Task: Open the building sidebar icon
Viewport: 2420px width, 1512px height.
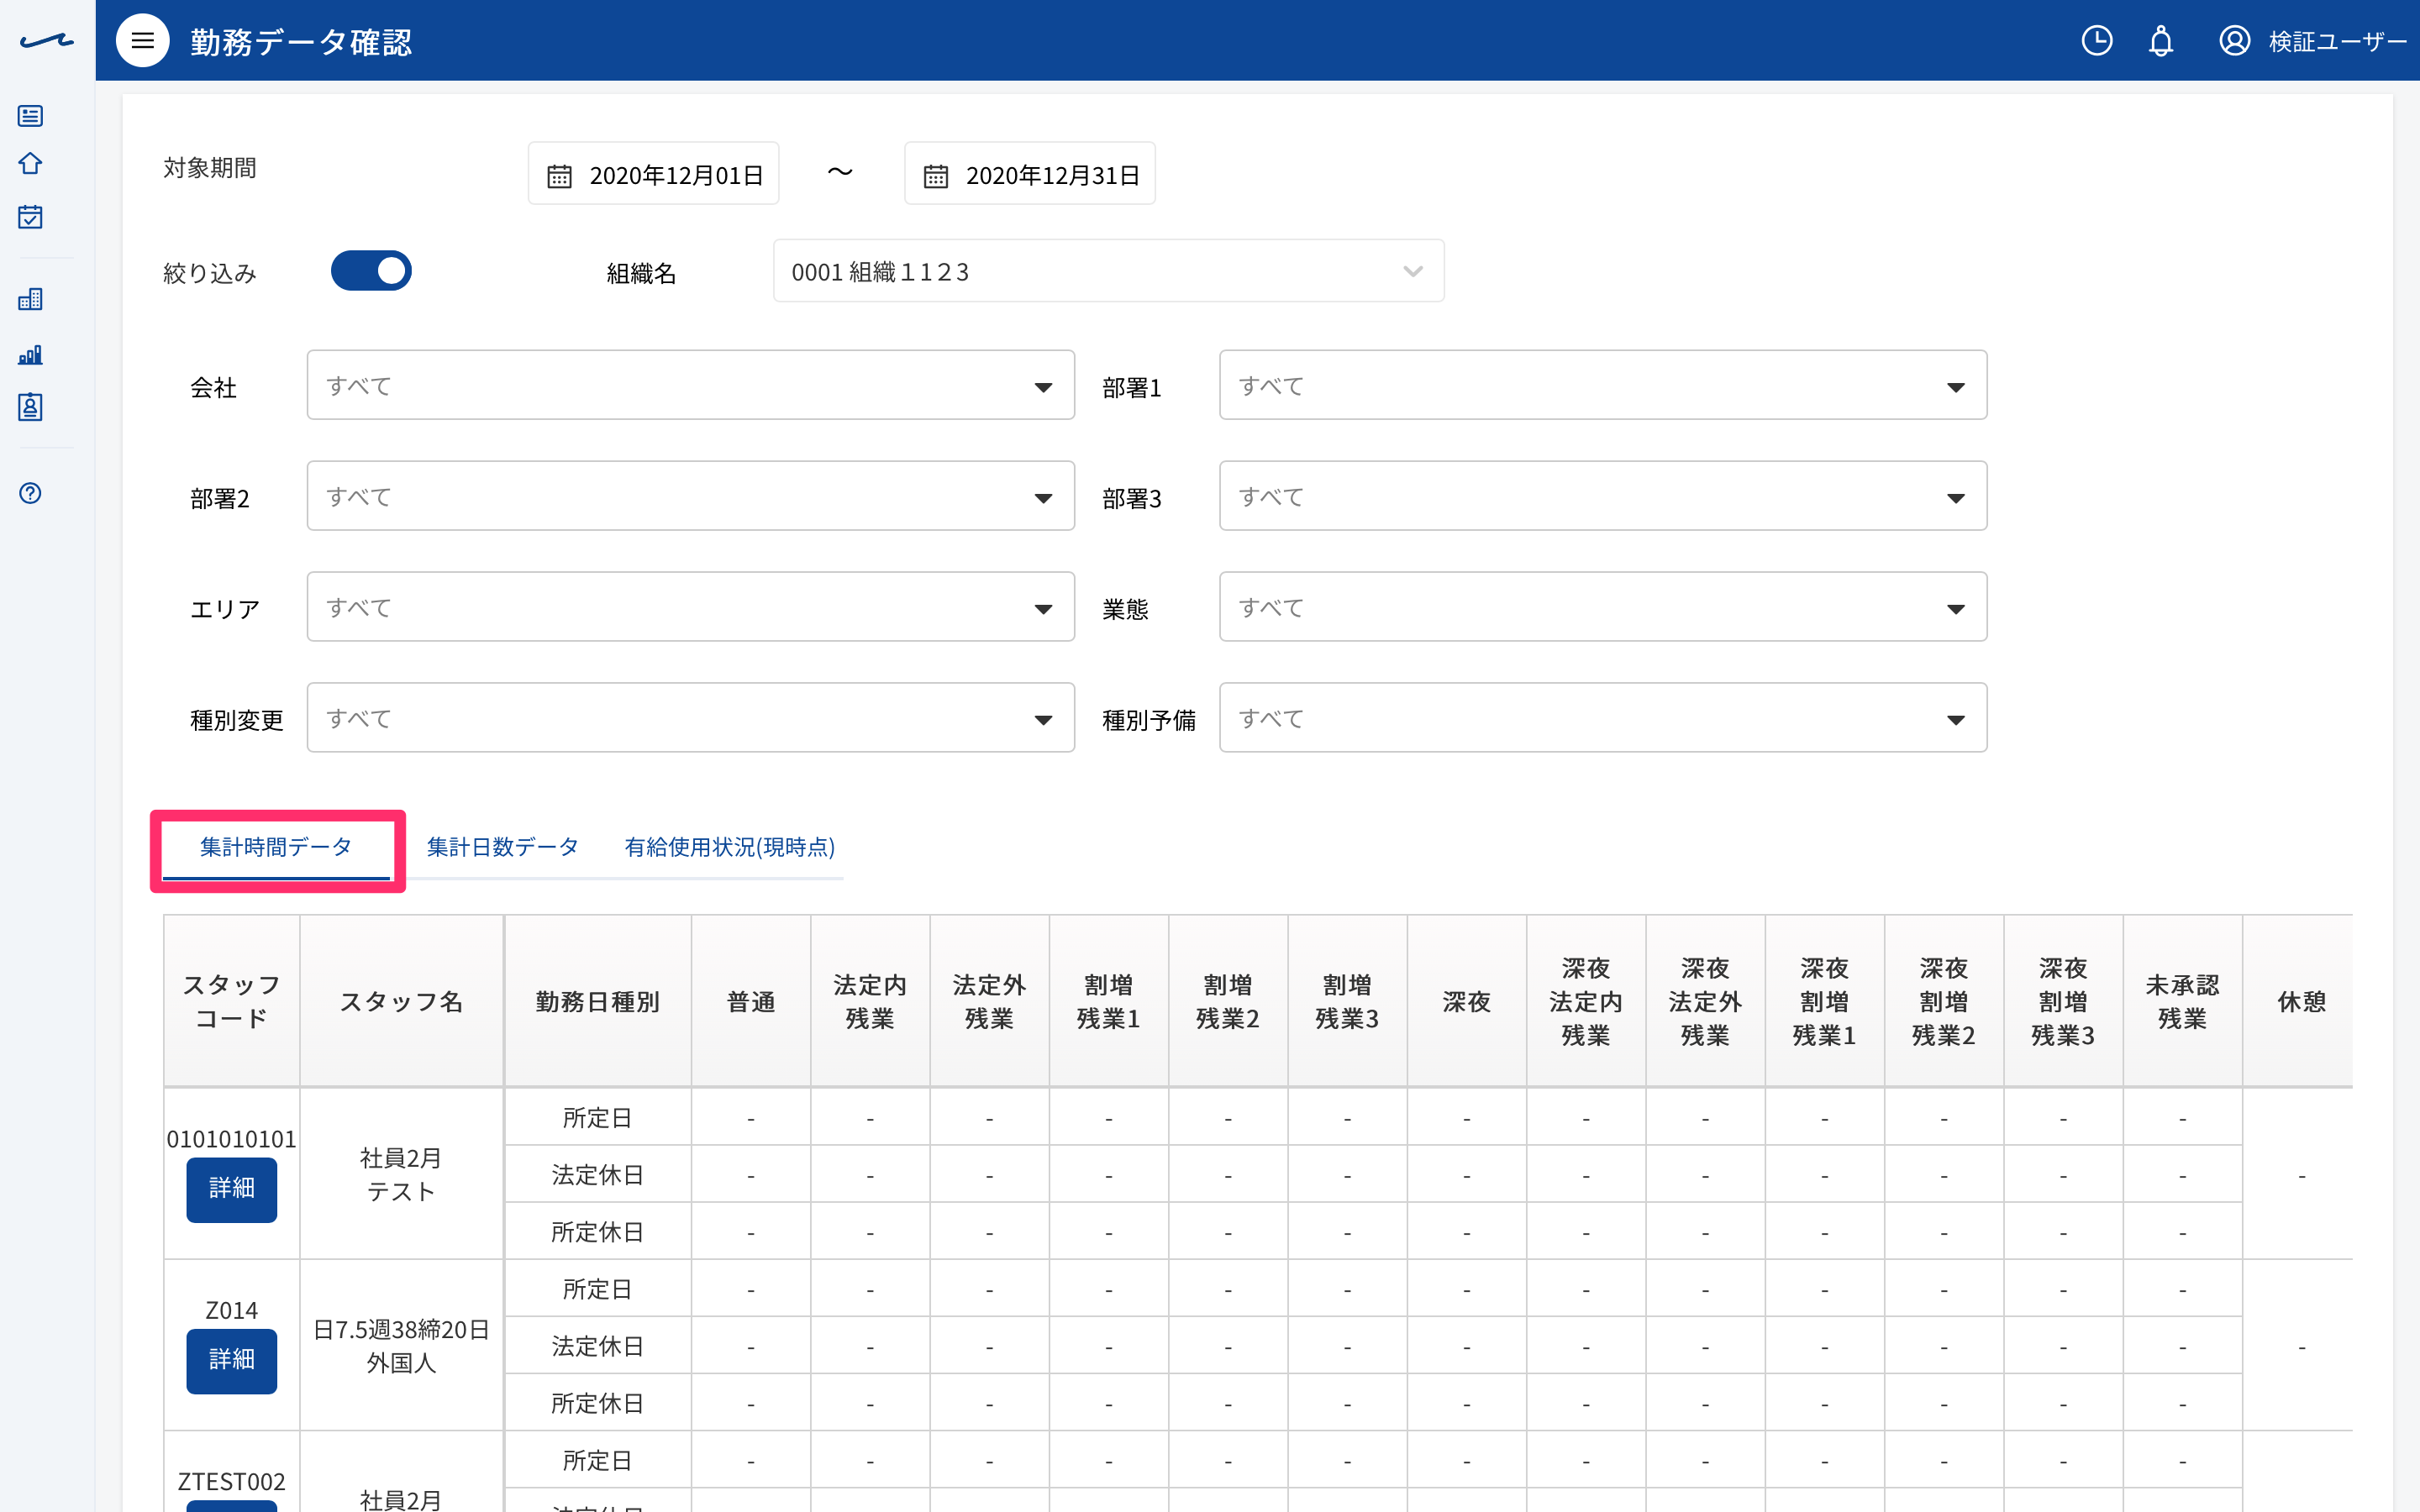Action: tap(30, 299)
